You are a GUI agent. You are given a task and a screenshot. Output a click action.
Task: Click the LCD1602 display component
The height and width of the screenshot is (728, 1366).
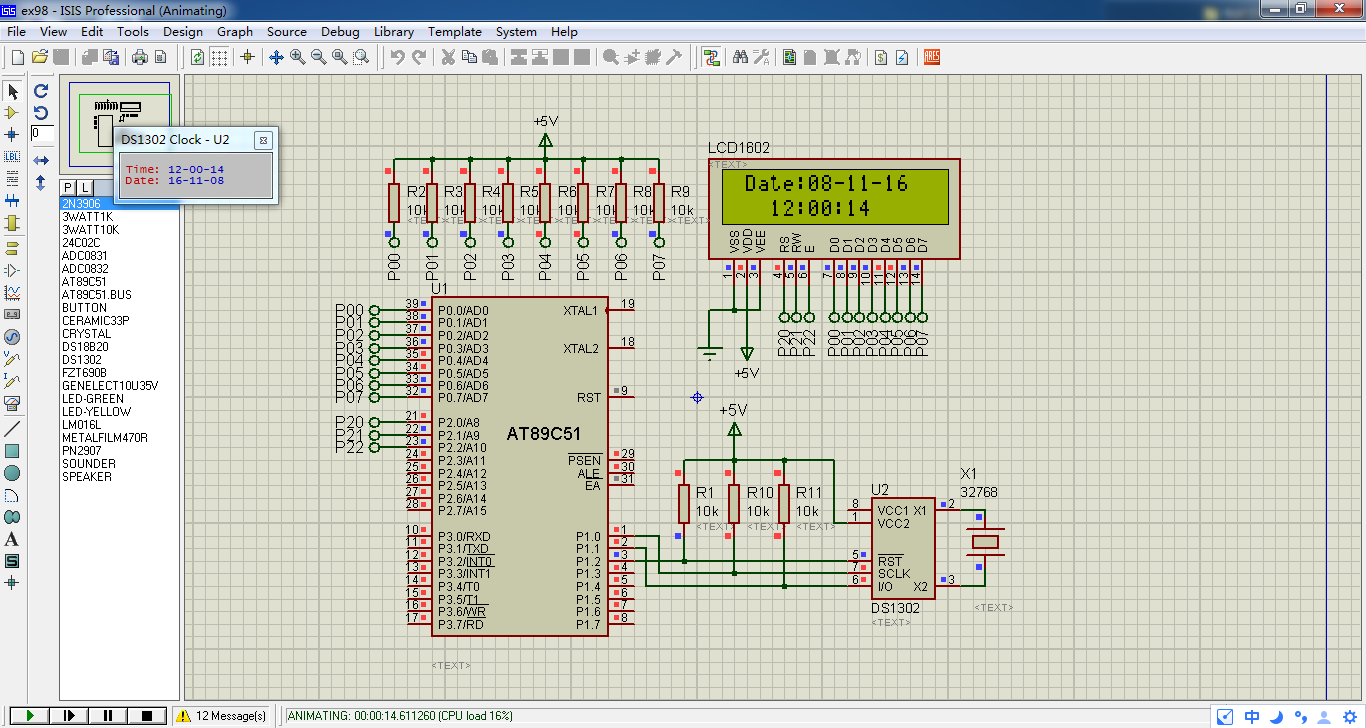pos(833,209)
